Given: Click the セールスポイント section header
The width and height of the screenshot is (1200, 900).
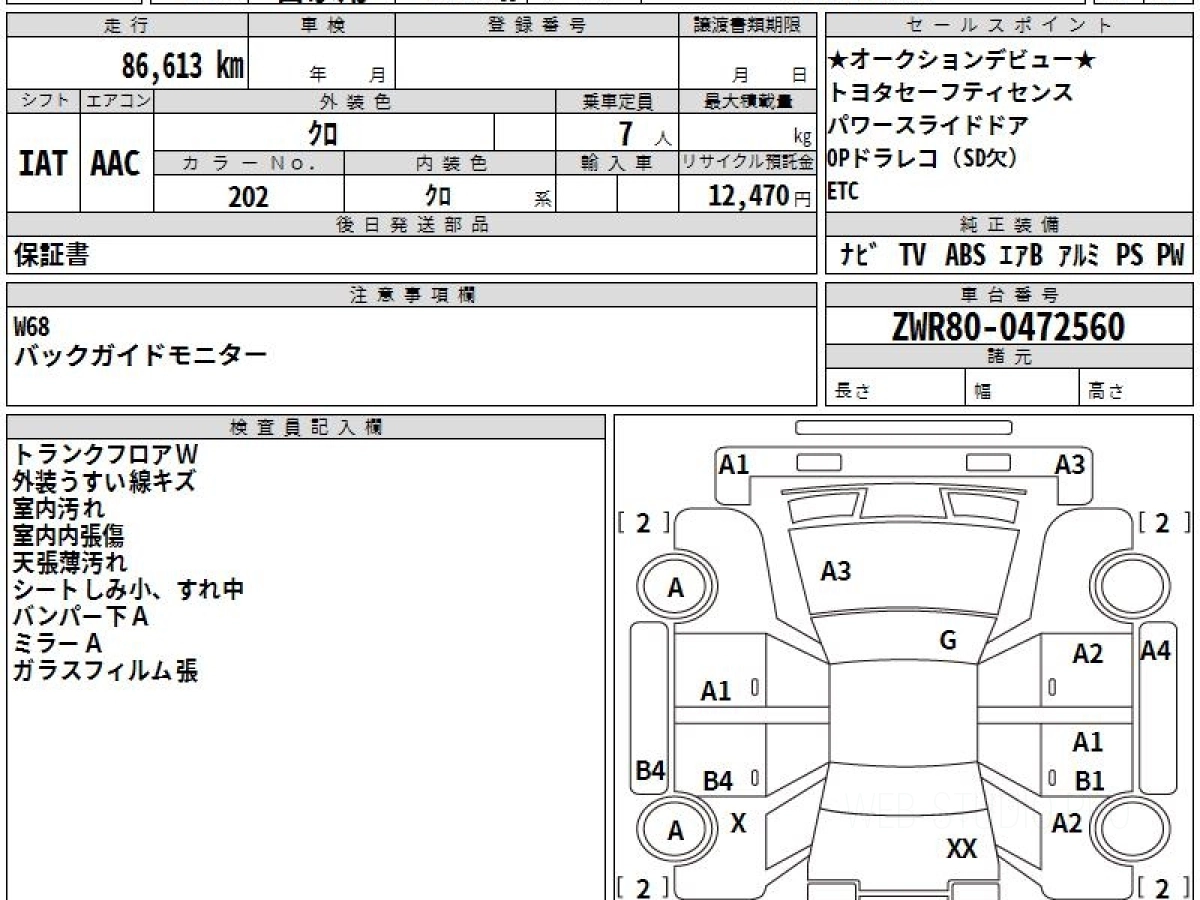Looking at the screenshot, I should coord(1009,26).
